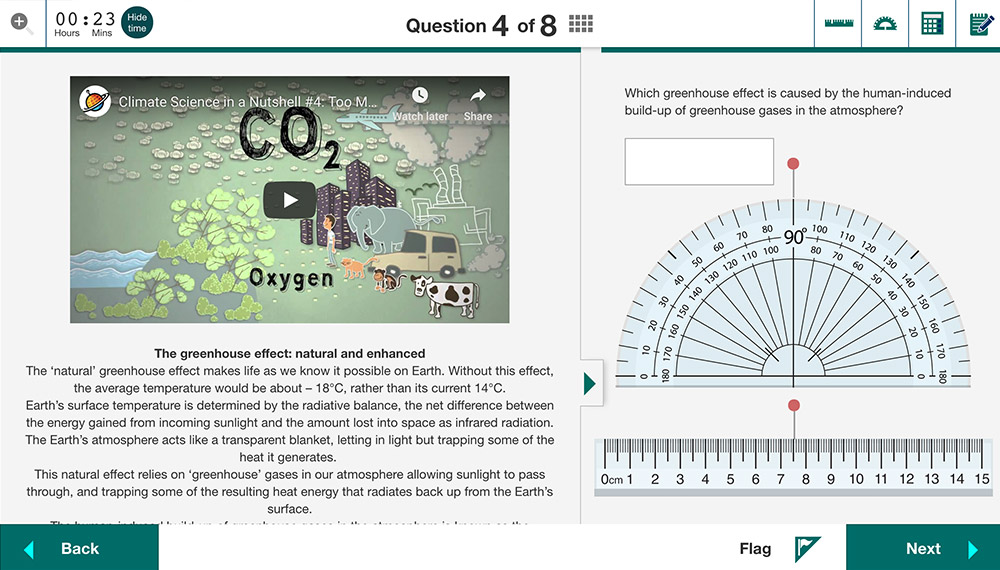Image resolution: width=1000 pixels, height=570 pixels.
Task: Collapse the panel using the green arrow tab
Action: 591,383
